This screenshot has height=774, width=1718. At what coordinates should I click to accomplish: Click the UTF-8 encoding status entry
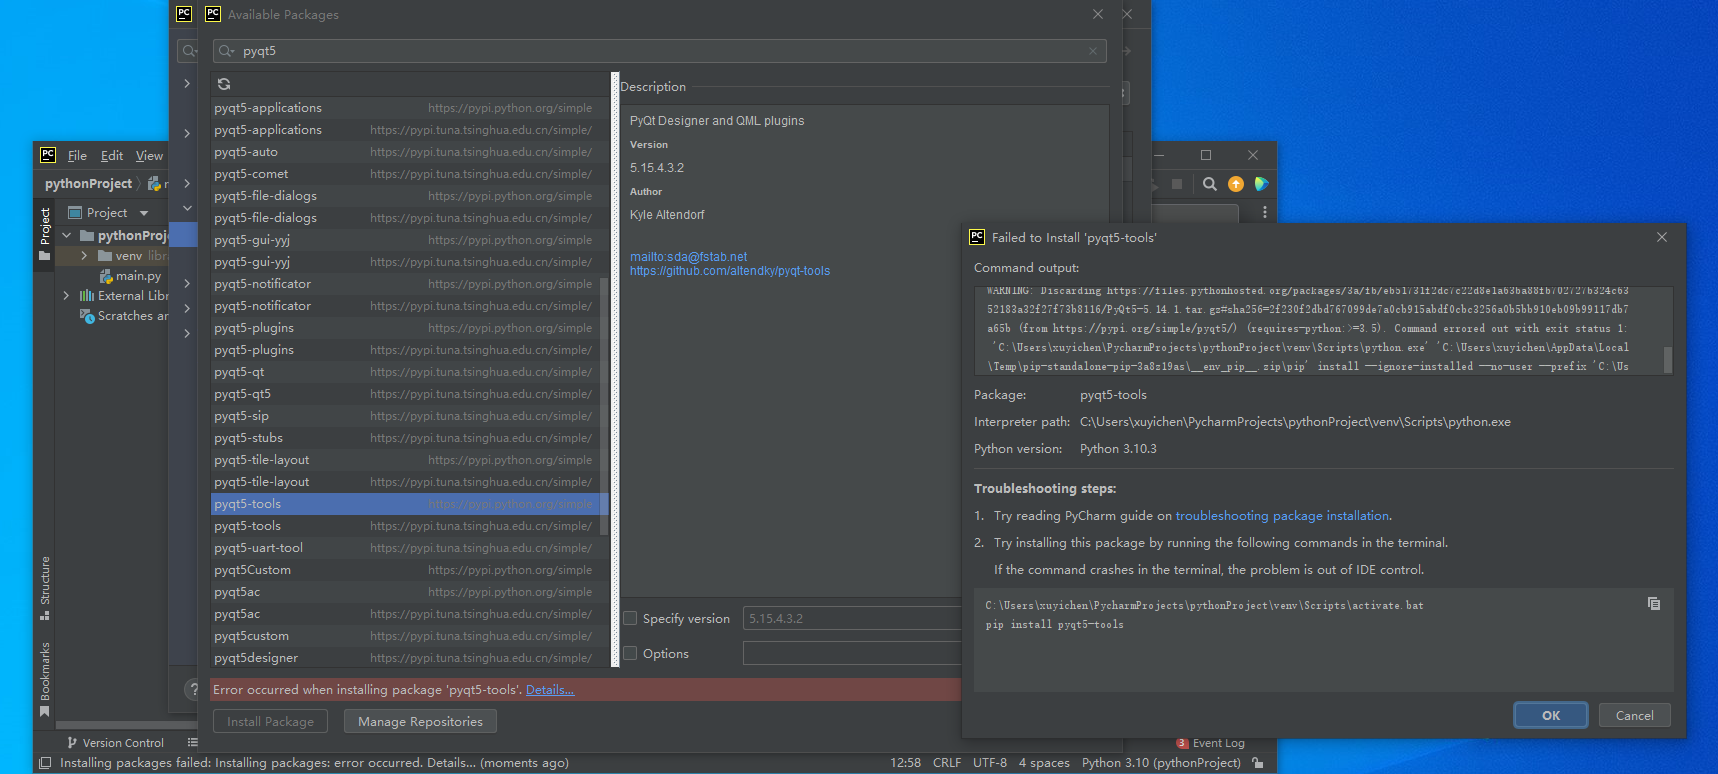[x=990, y=763]
